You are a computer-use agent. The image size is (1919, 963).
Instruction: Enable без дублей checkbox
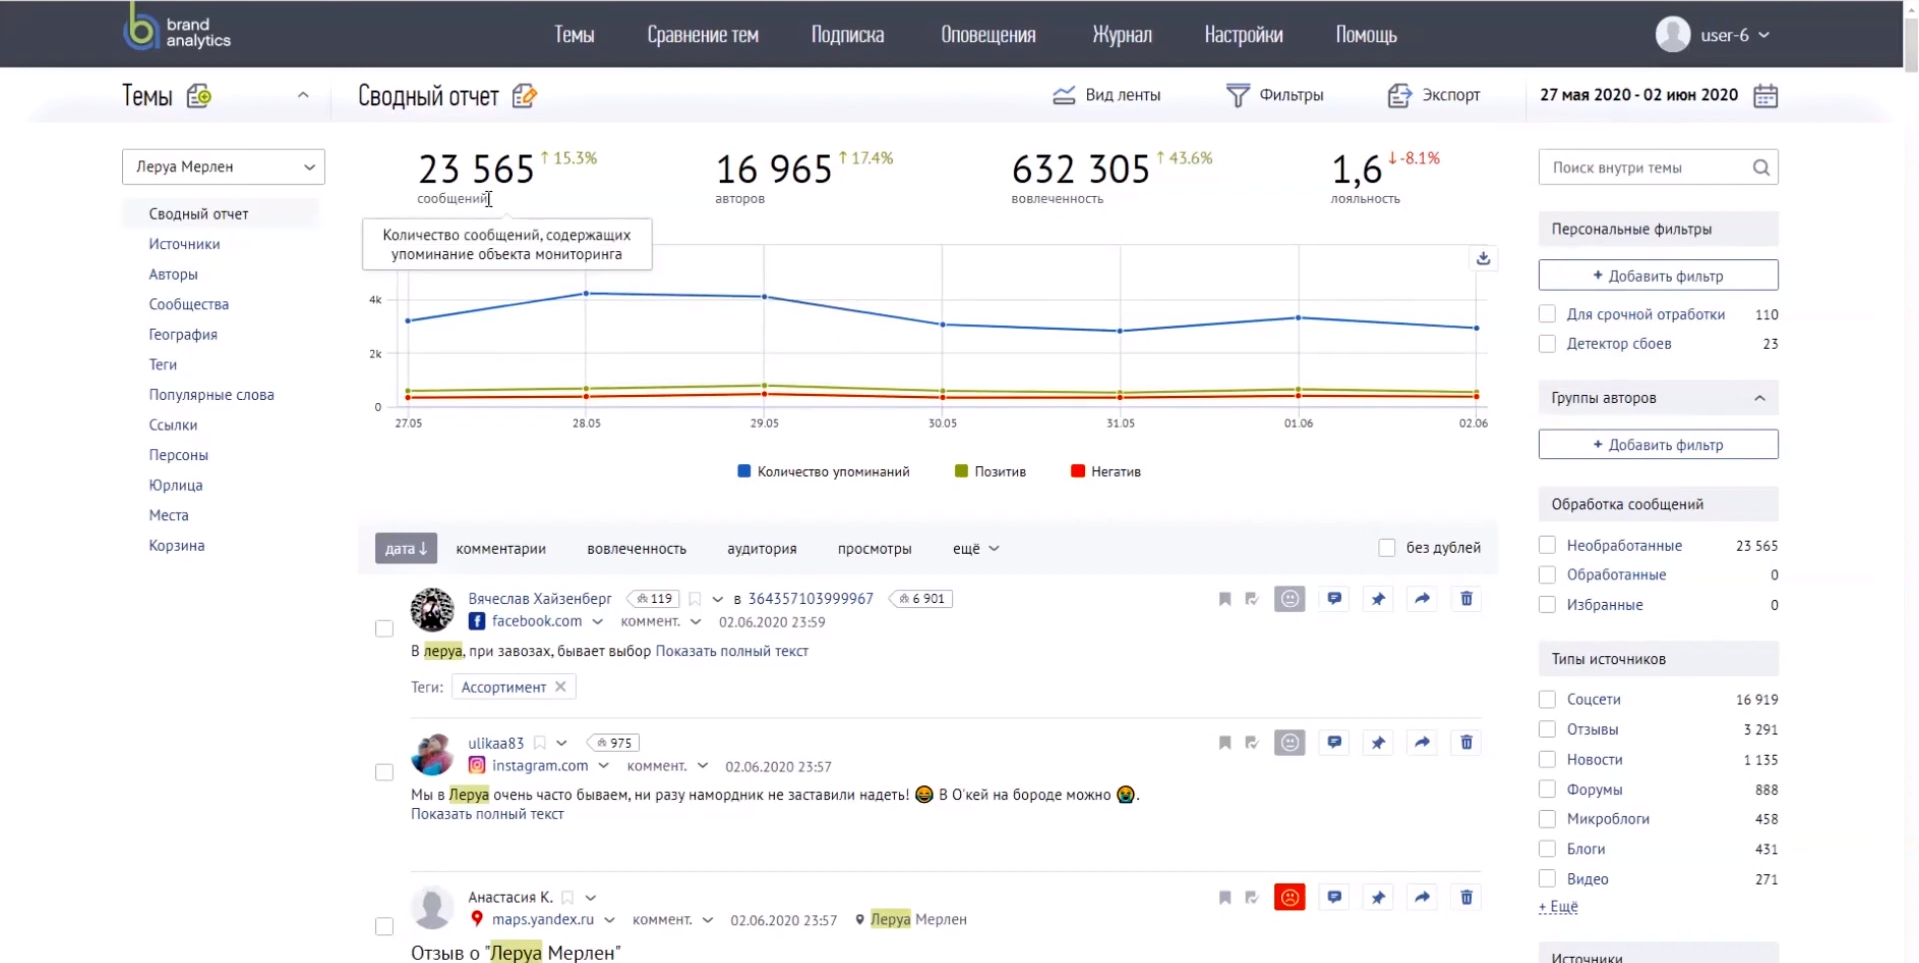pos(1387,548)
